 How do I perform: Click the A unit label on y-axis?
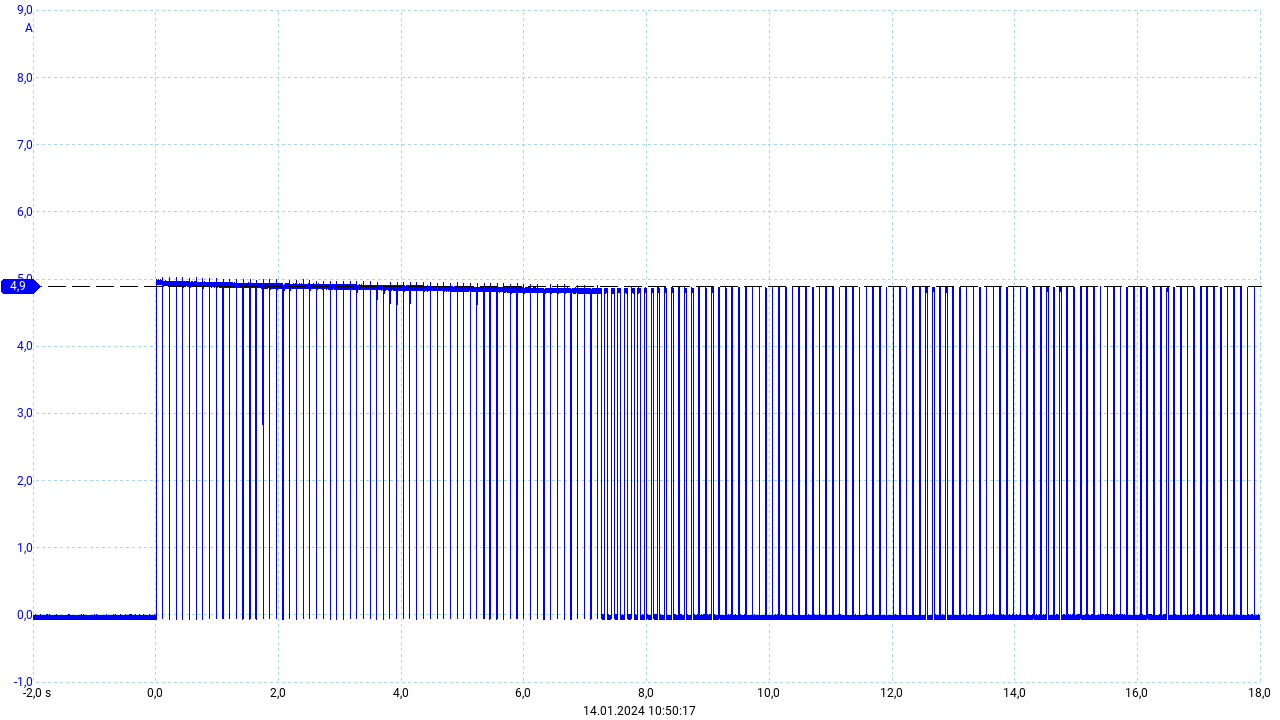29,28
